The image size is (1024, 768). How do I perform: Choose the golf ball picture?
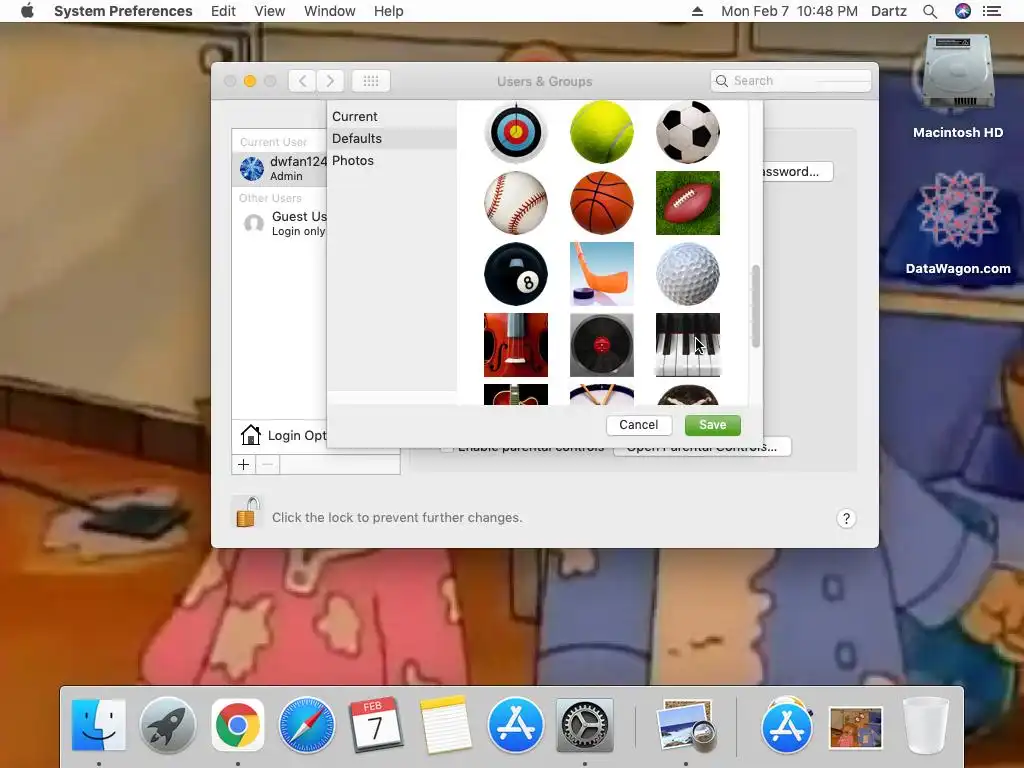click(688, 274)
